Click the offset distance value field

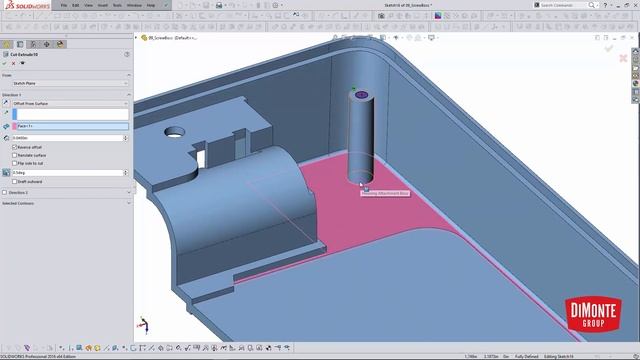(67, 138)
